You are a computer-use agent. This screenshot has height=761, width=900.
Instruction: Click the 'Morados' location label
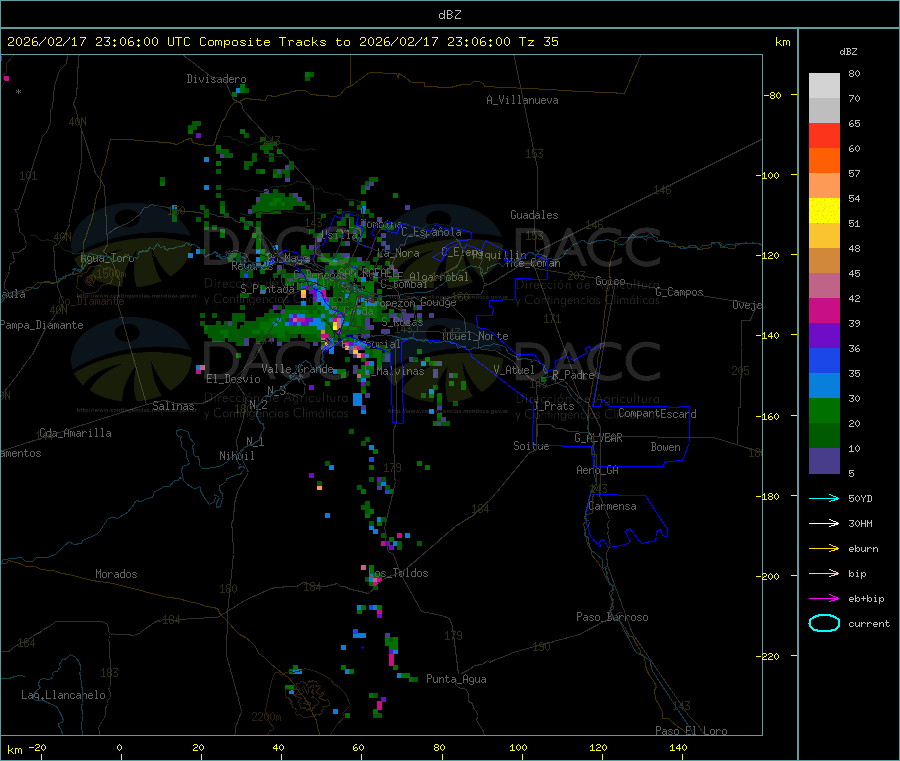point(116,574)
